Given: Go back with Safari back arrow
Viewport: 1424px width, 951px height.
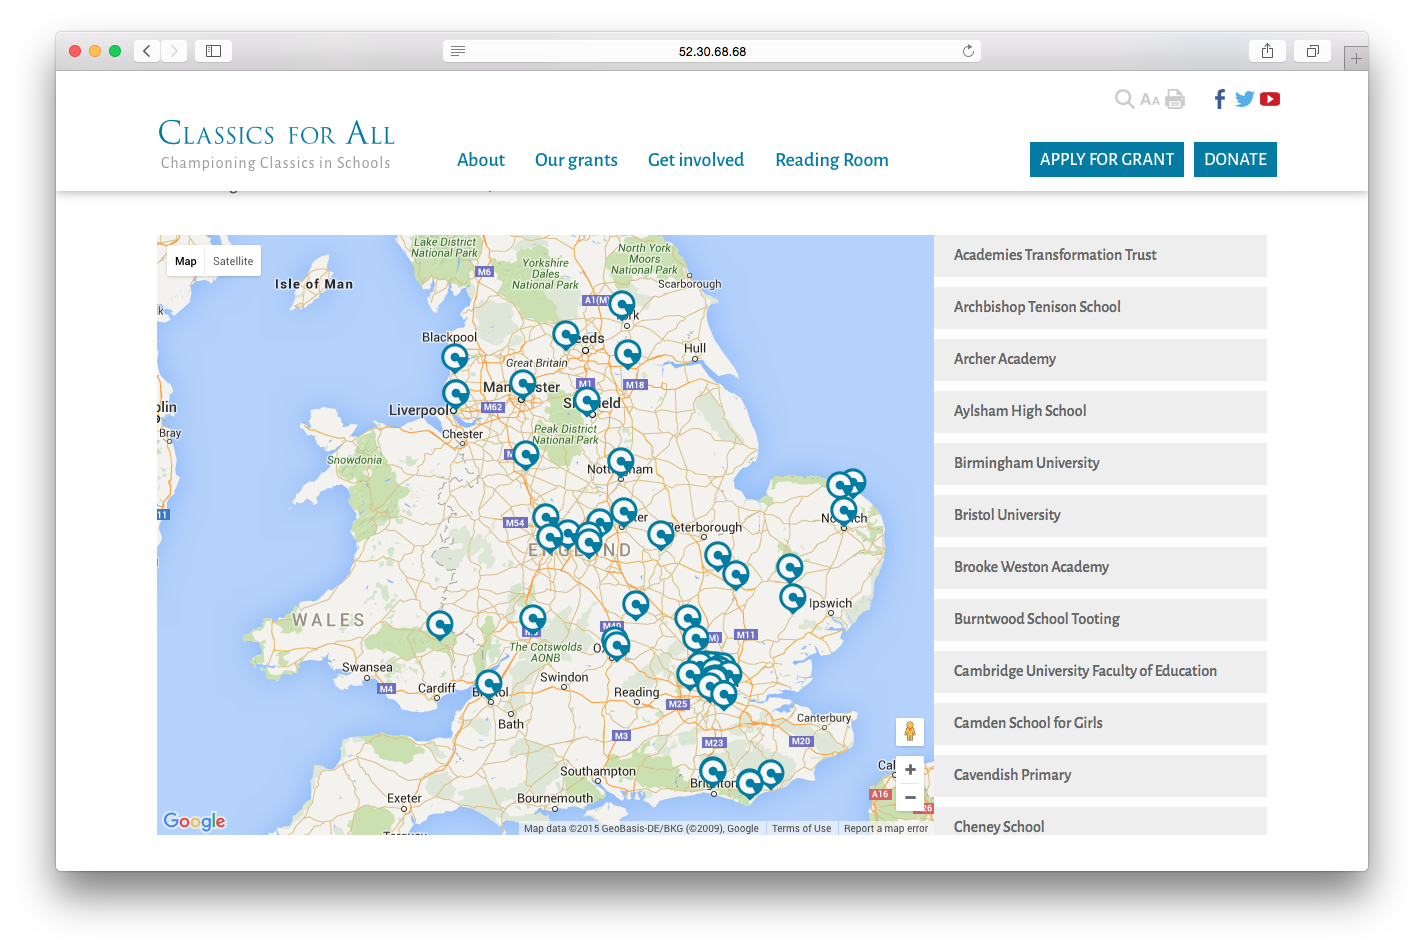Looking at the screenshot, I should coord(147,51).
